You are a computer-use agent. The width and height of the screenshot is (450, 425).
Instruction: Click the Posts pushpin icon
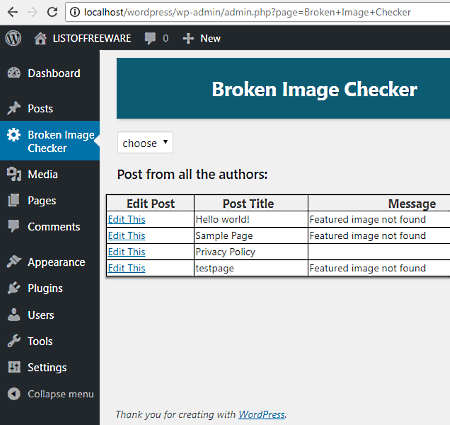coord(14,108)
